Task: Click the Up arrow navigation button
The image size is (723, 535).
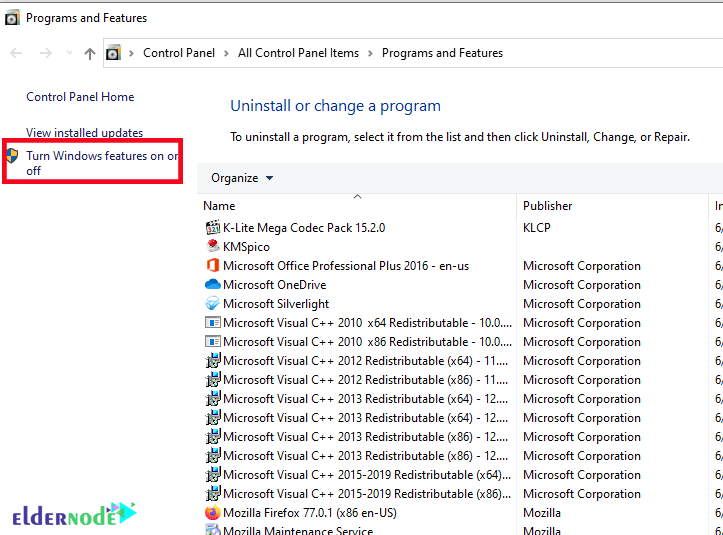Action: point(90,54)
